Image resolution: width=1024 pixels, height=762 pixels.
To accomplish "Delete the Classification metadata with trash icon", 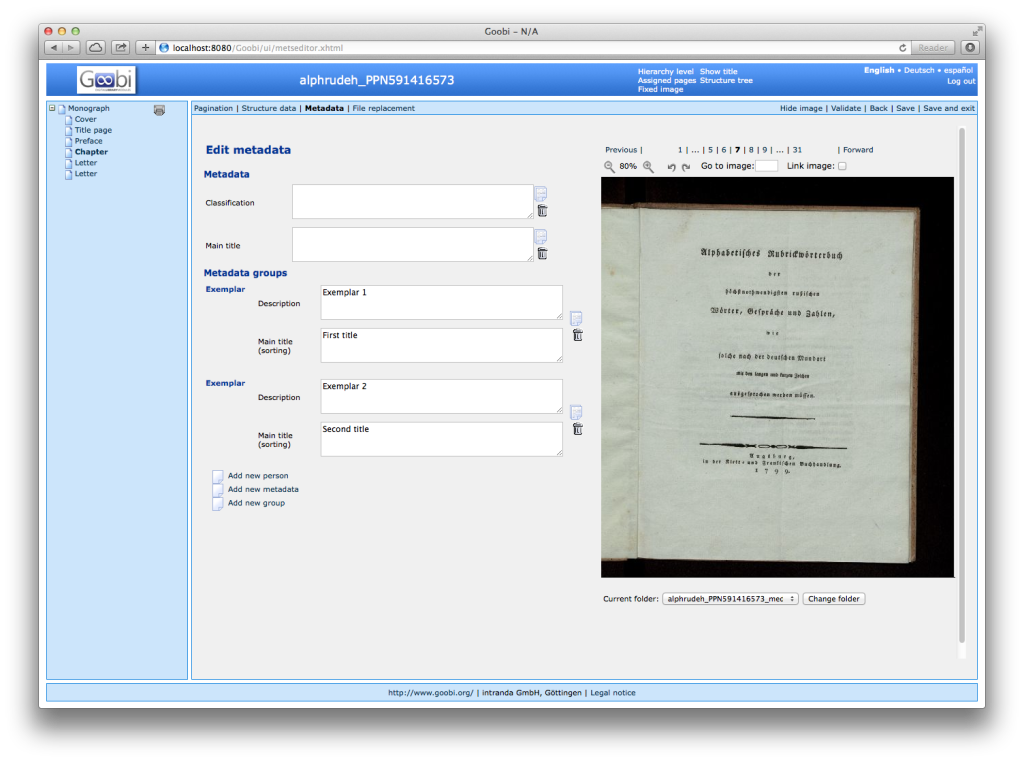I will tap(542, 211).
